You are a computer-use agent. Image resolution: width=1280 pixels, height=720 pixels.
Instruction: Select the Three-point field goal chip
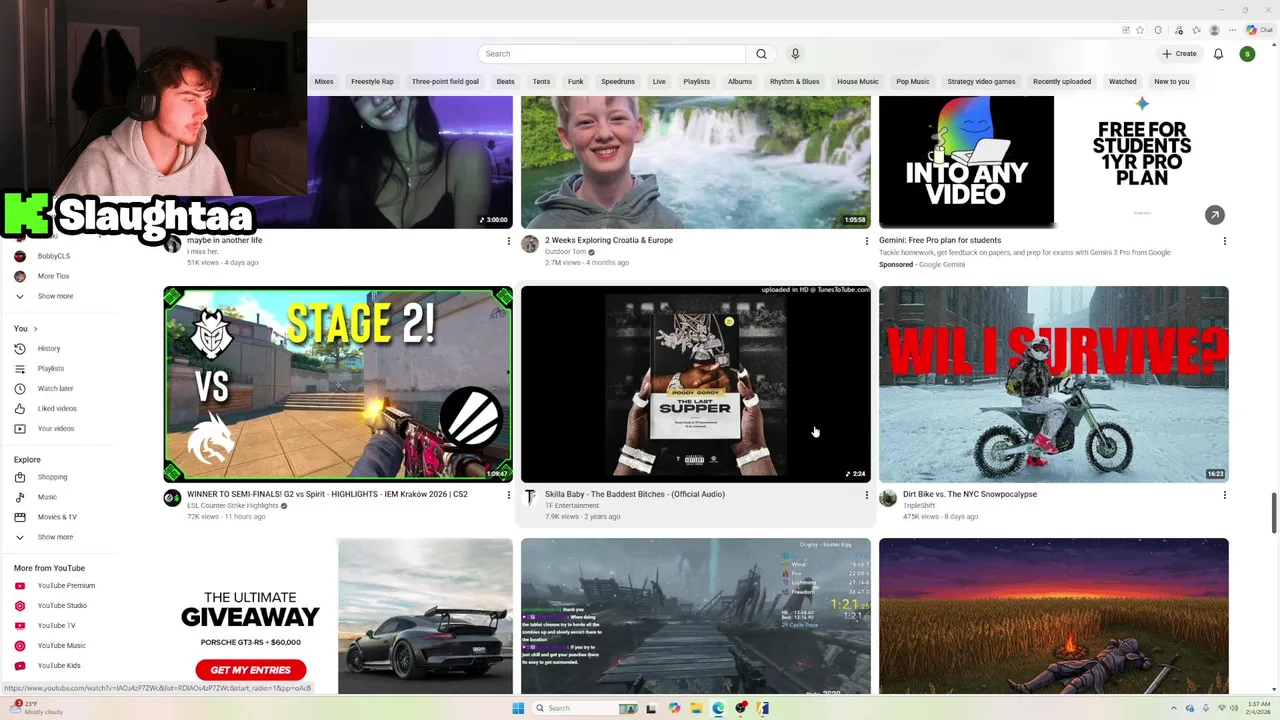445,82
